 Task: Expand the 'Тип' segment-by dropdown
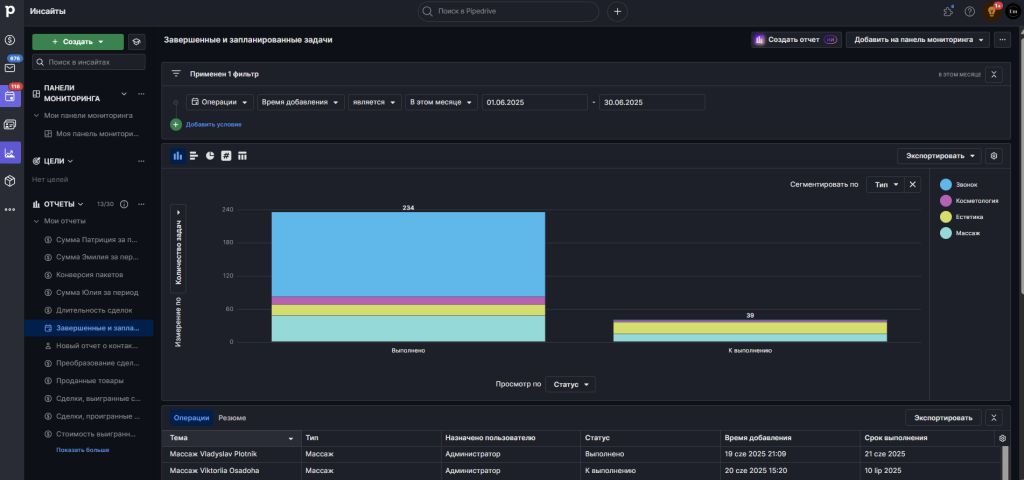[885, 185]
